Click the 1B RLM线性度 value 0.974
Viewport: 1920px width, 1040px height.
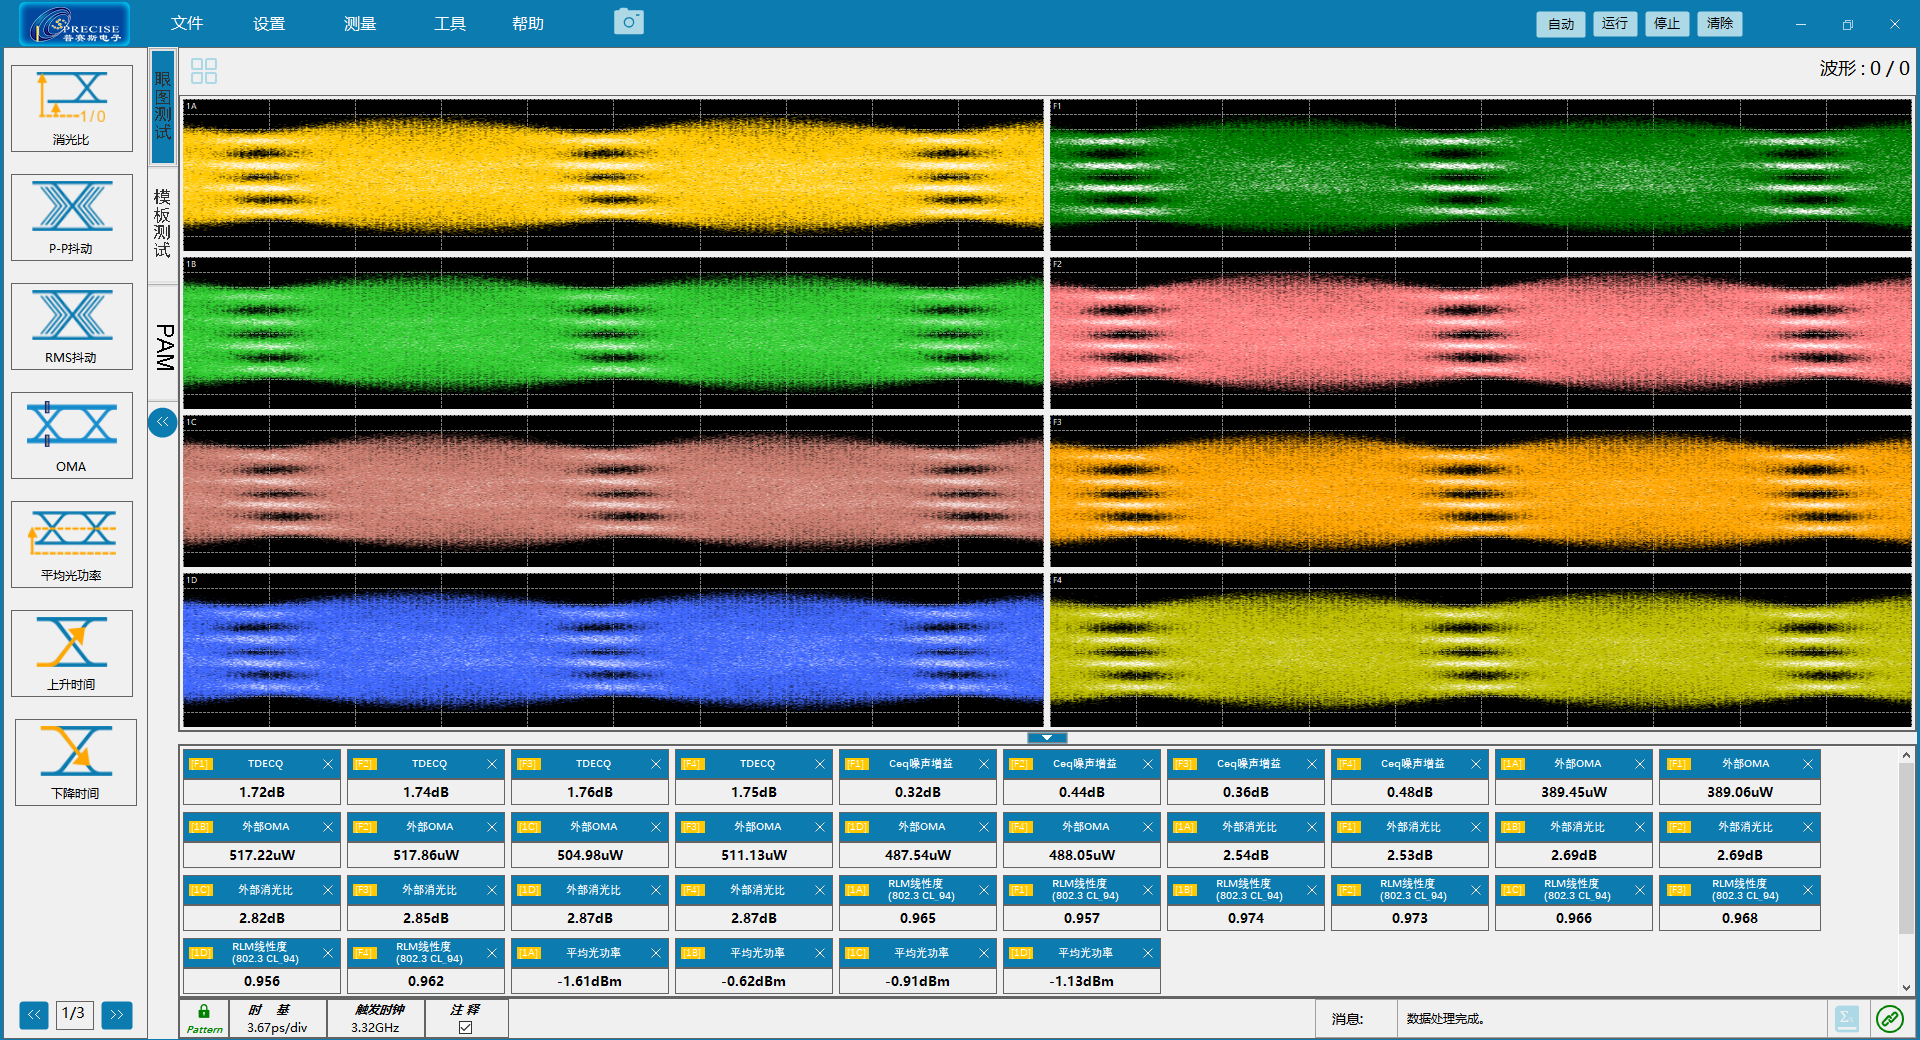[1246, 918]
